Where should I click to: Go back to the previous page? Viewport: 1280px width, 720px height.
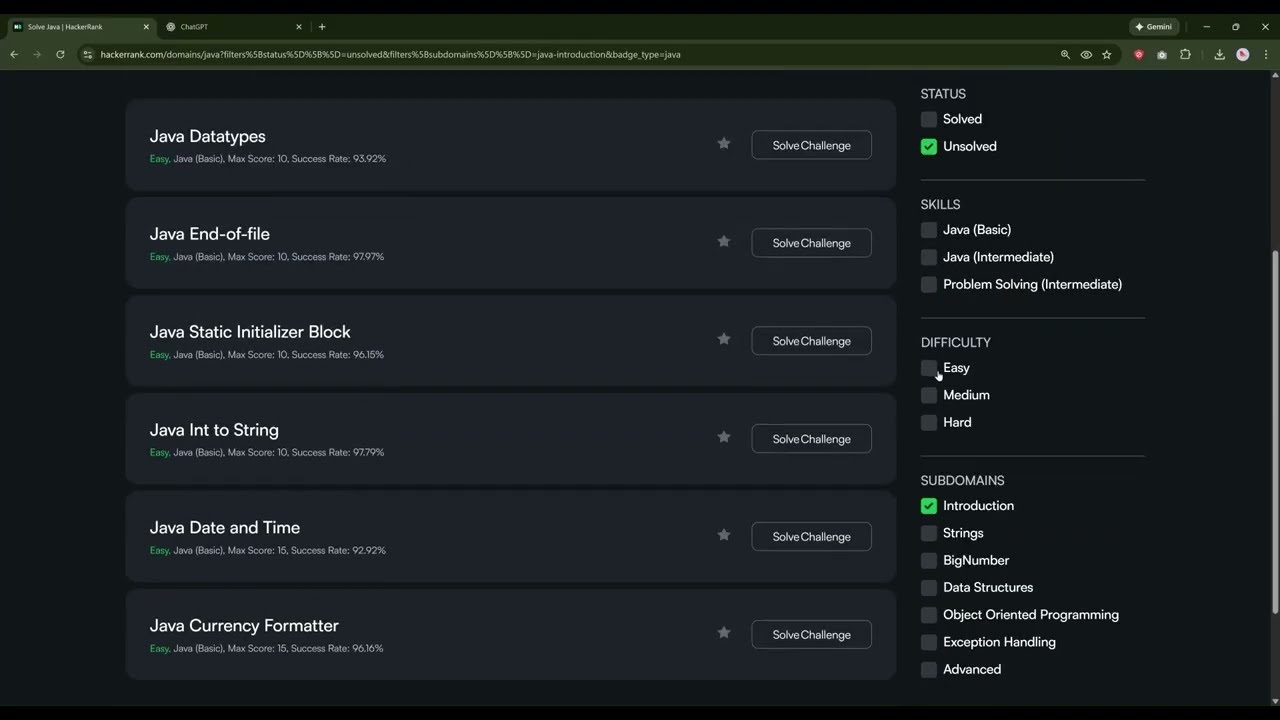click(14, 54)
